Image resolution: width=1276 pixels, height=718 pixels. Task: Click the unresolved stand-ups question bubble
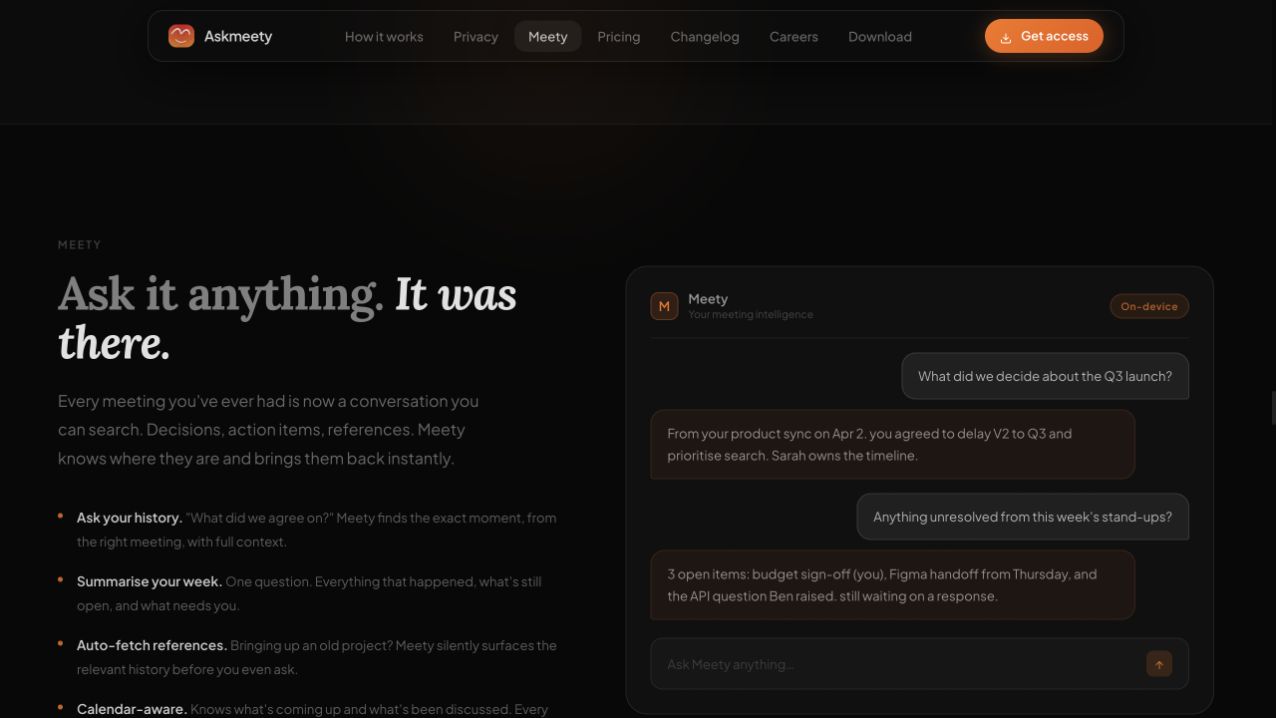tap(1023, 517)
